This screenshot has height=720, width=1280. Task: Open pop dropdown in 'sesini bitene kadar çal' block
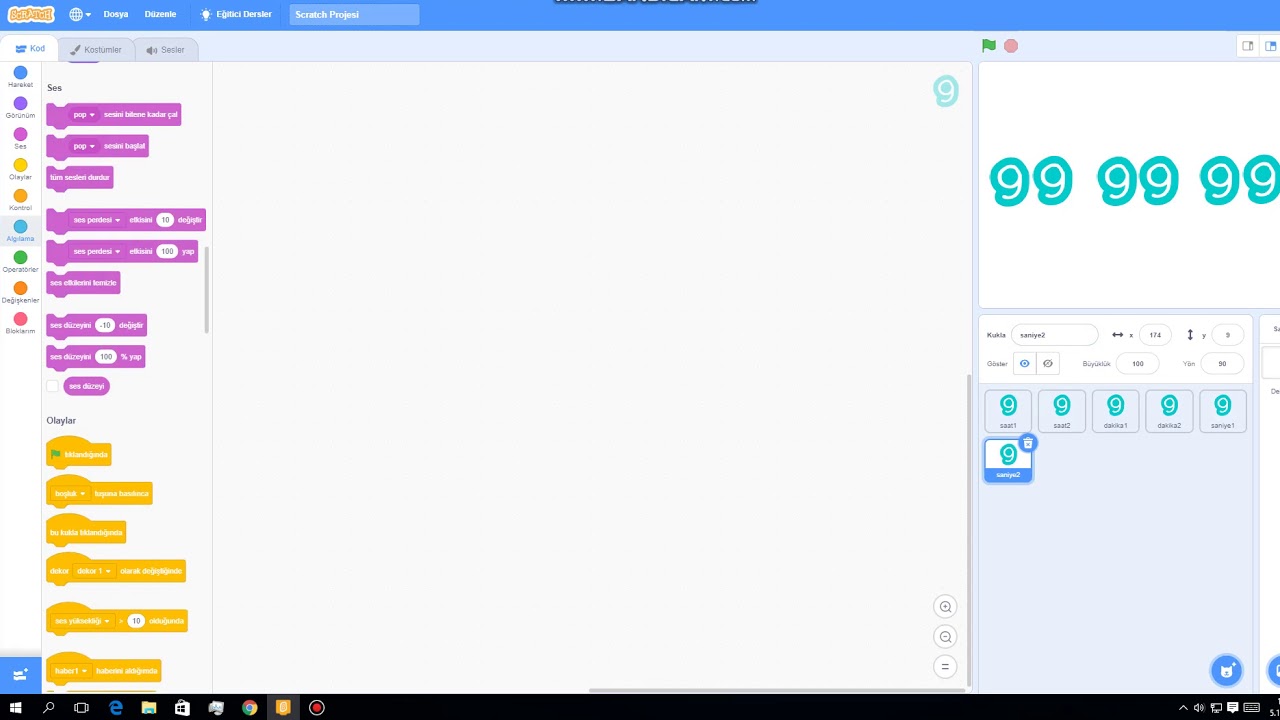(84, 115)
